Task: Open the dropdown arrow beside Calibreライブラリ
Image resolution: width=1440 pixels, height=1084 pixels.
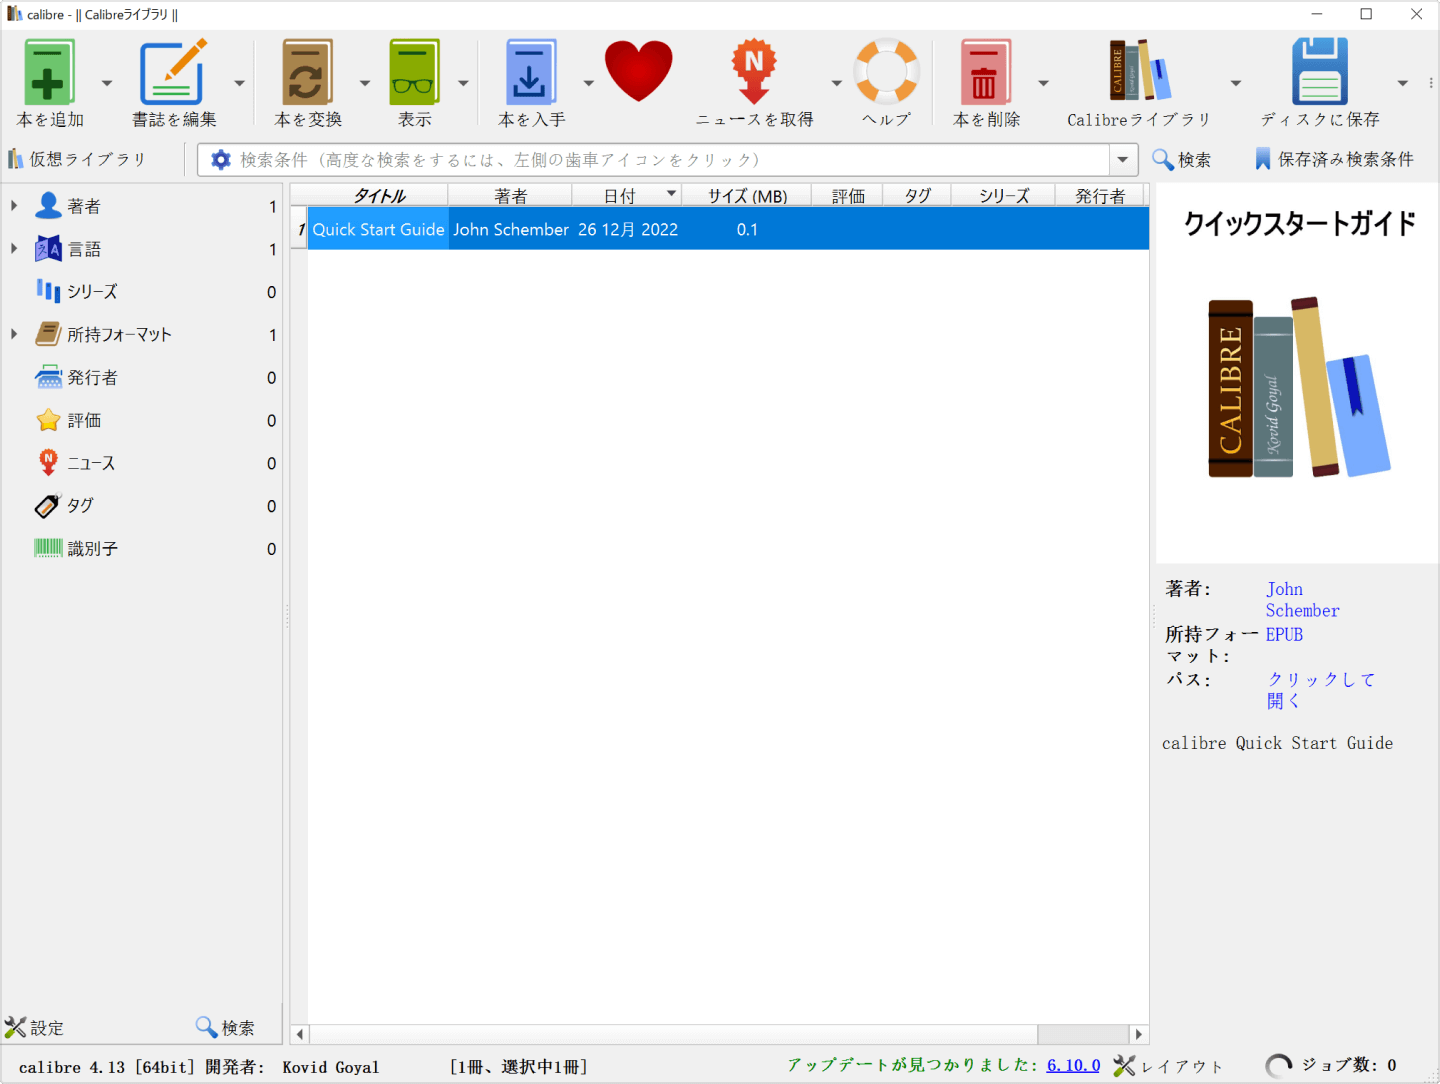Action: (x=1236, y=83)
